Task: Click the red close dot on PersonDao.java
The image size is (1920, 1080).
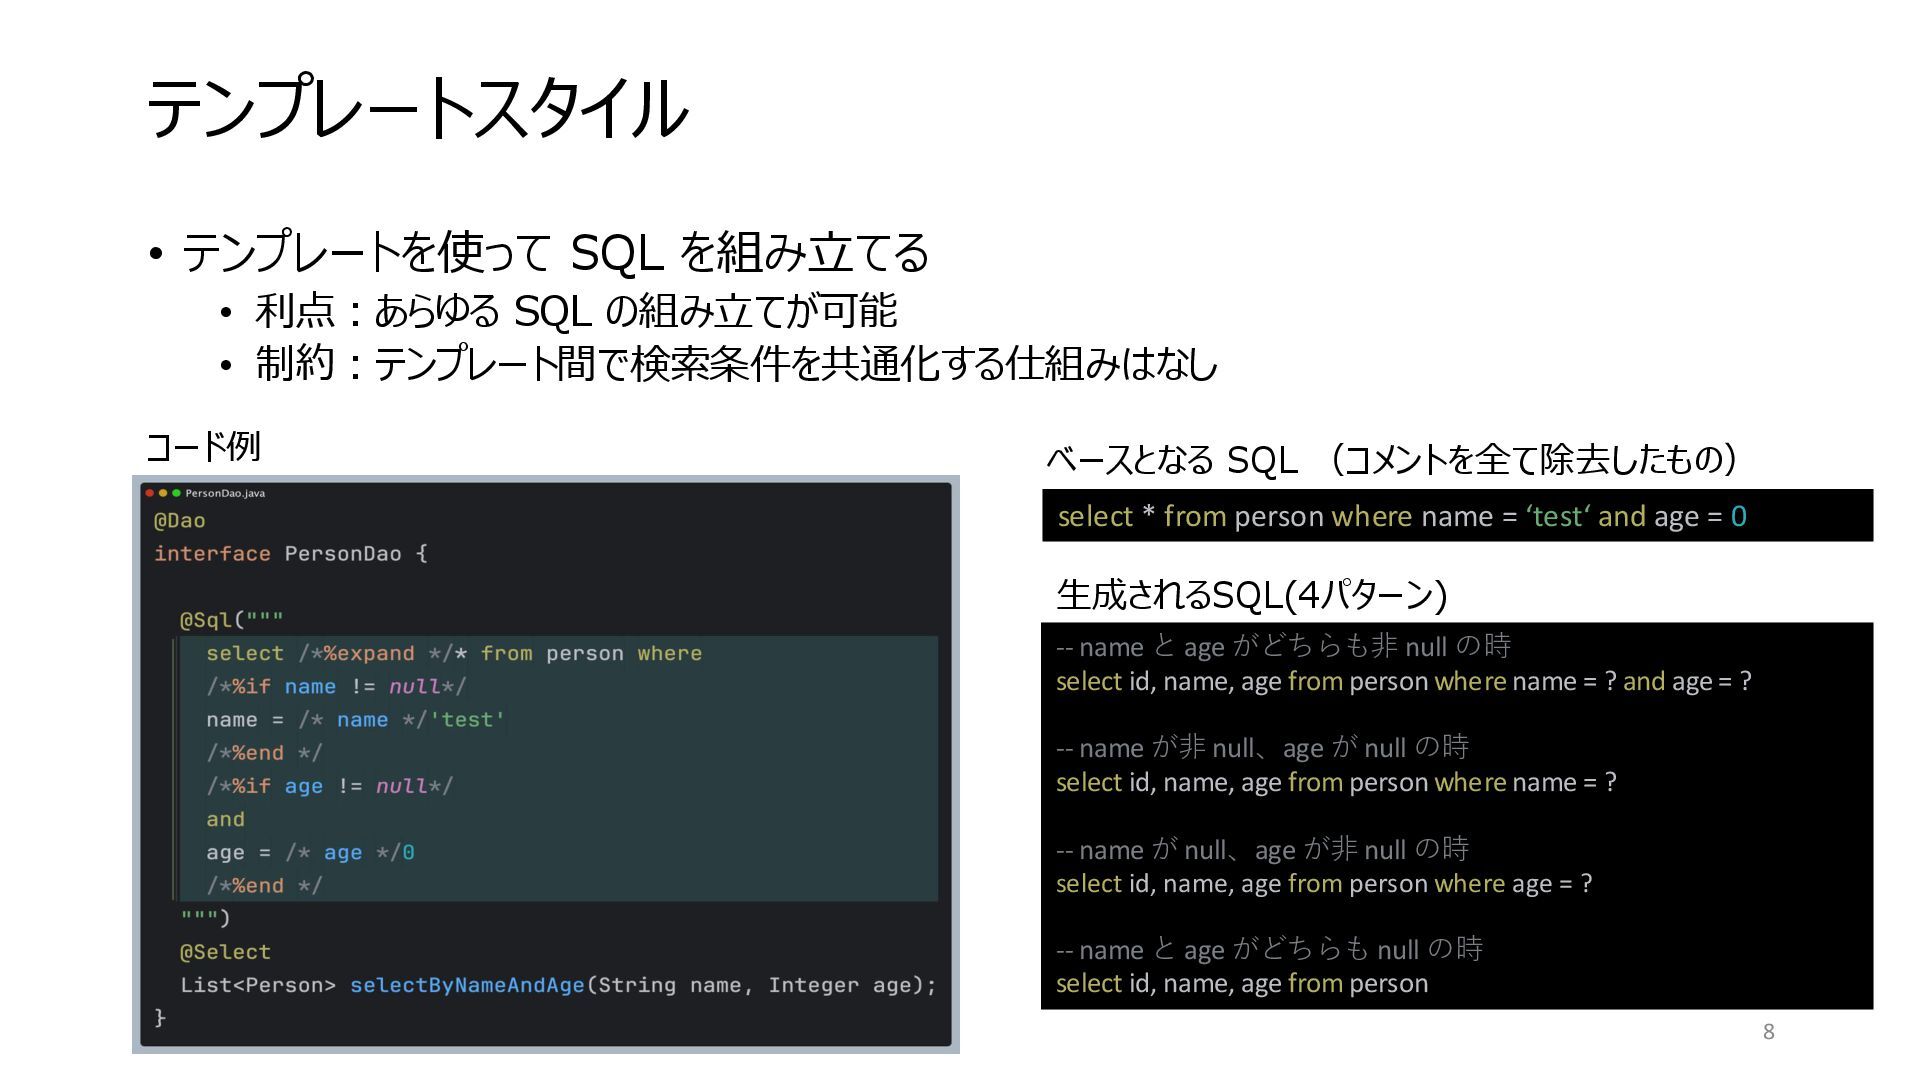Action: click(149, 493)
